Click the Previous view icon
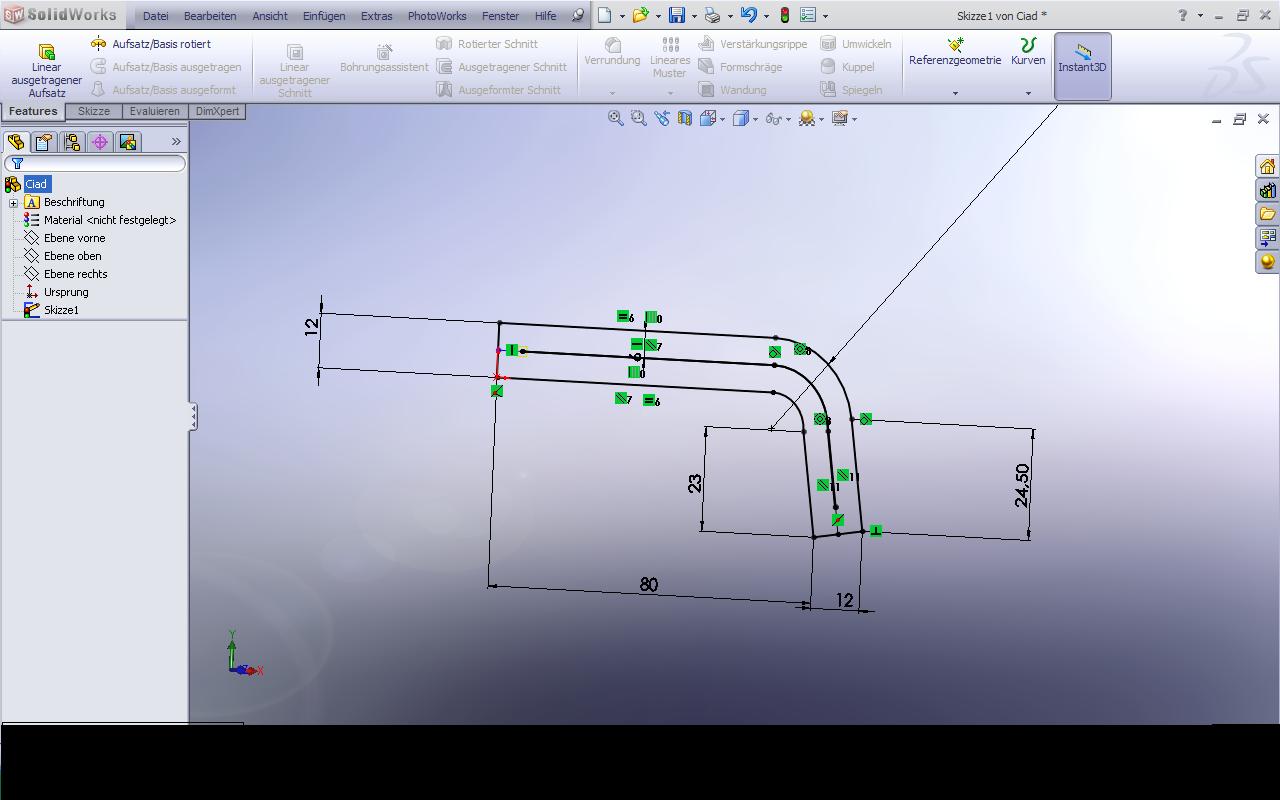The image size is (1280, 800). (x=661, y=118)
